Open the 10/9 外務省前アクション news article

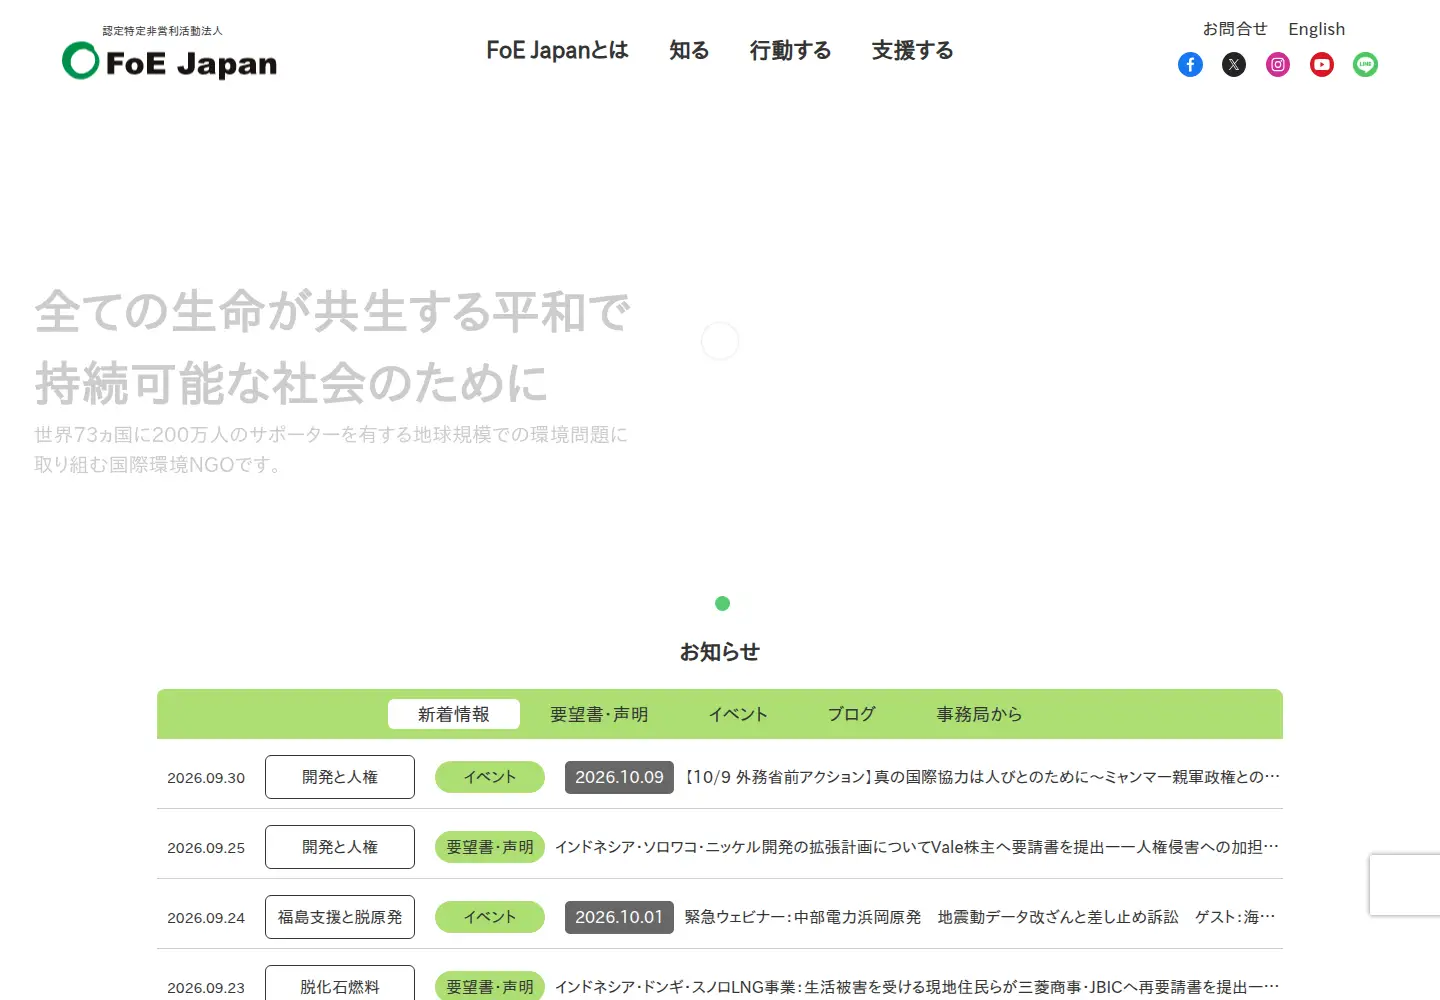click(x=982, y=777)
